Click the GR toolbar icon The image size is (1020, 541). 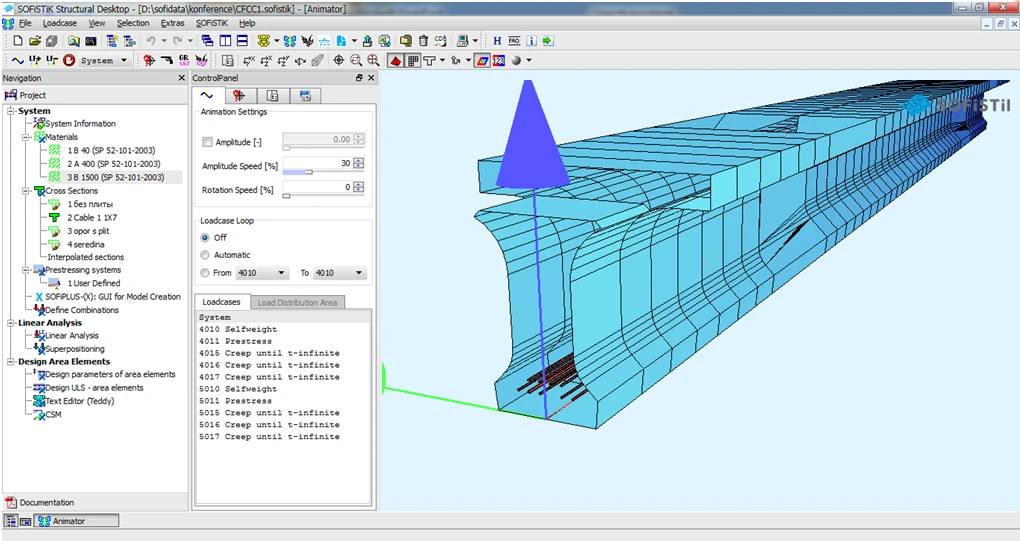pyautogui.click(x=184, y=60)
